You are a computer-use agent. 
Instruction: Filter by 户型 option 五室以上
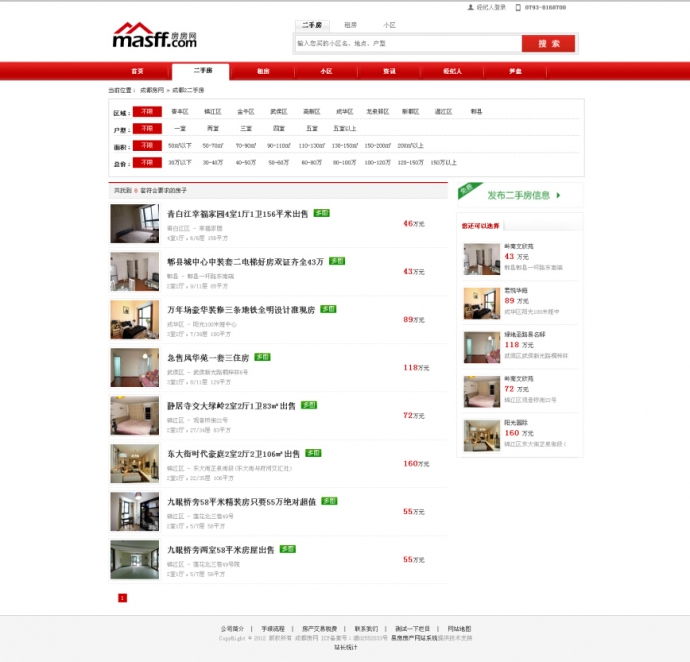pyautogui.click(x=345, y=129)
